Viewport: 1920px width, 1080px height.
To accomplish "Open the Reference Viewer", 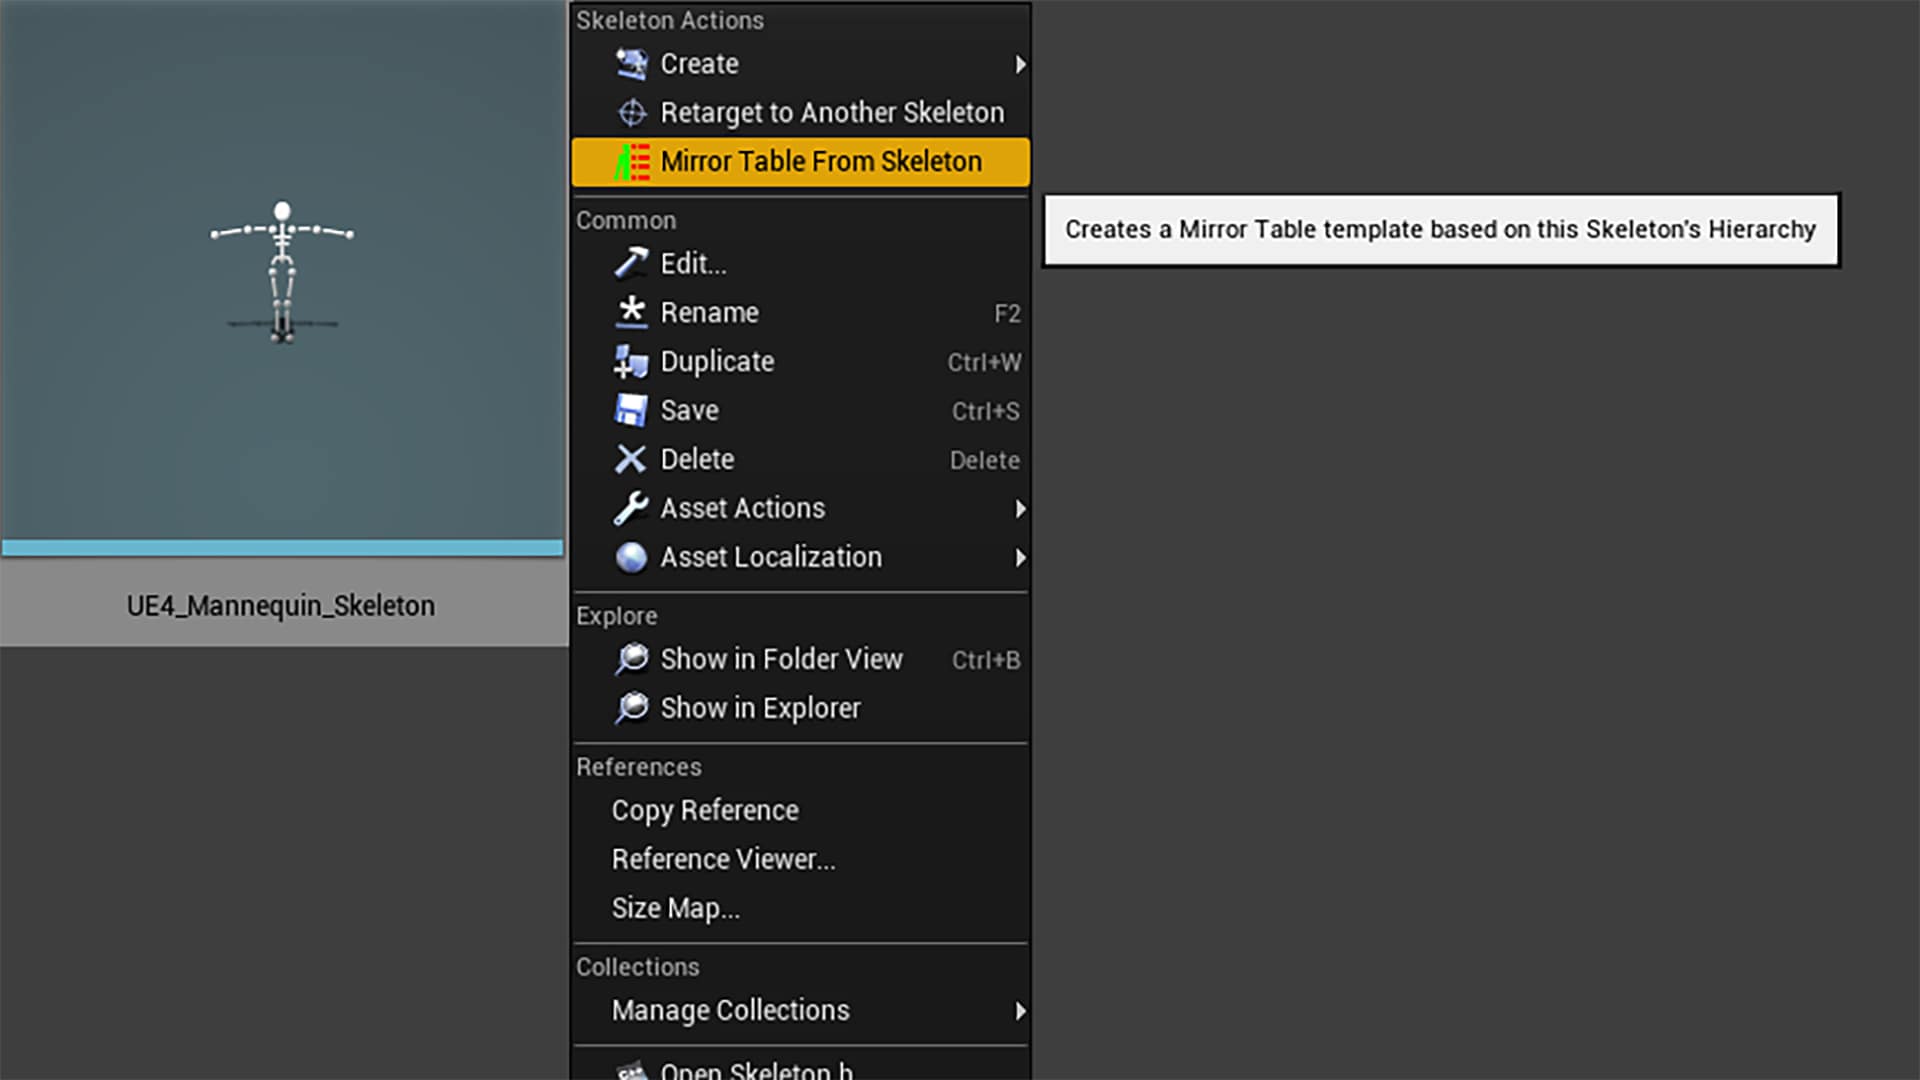I will coord(724,858).
